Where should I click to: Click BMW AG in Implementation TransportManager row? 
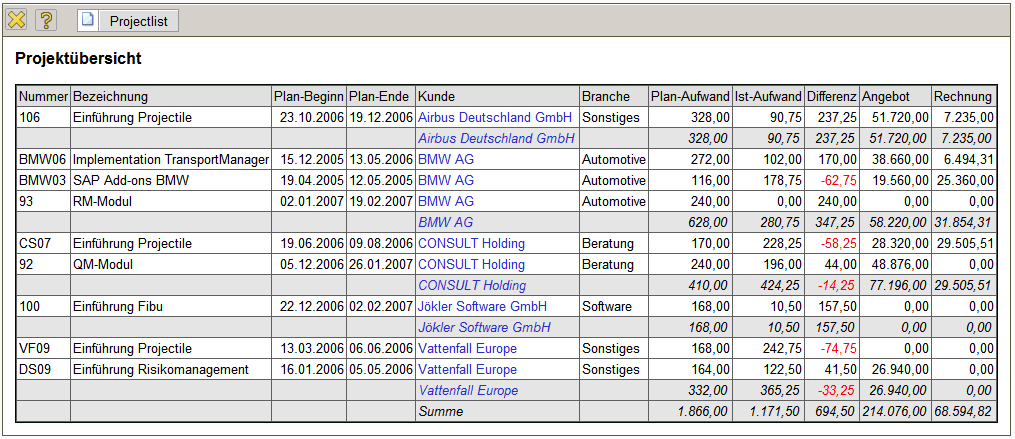point(446,160)
